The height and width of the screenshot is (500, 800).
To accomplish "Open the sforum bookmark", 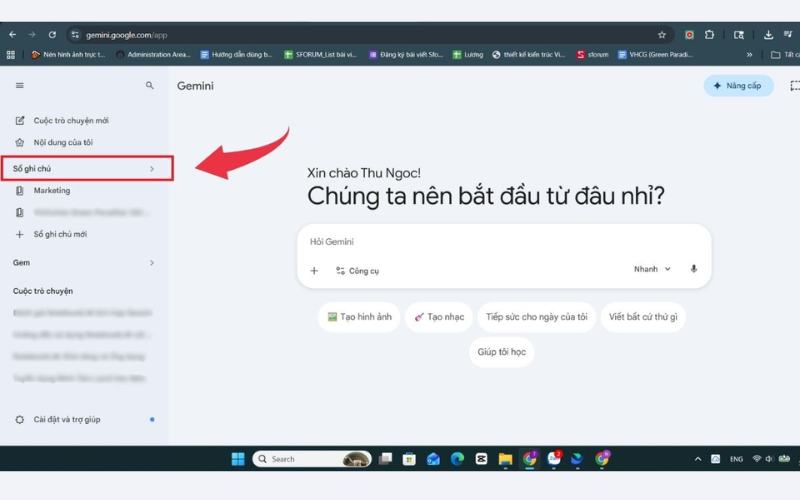I will tap(592, 55).
